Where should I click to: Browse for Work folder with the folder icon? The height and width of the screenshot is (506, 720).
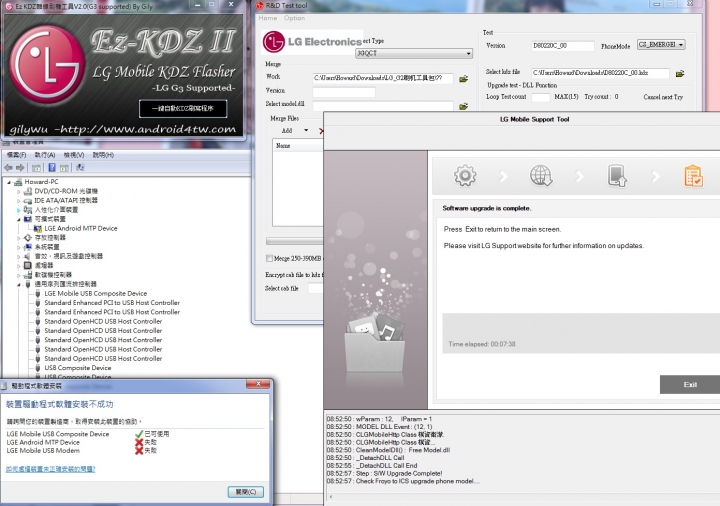pos(463,79)
